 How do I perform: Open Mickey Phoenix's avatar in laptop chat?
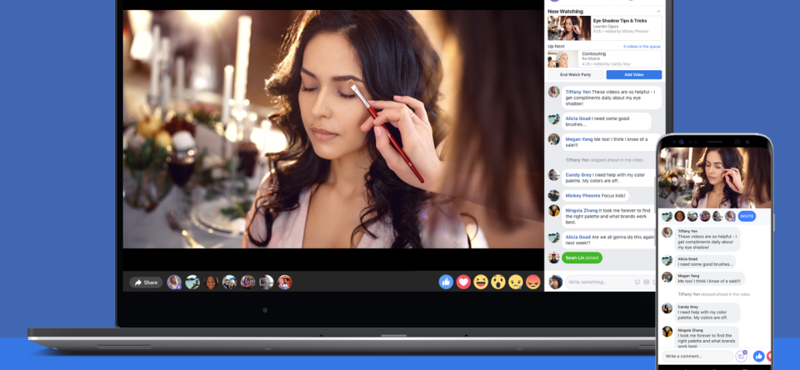pyautogui.click(x=554, y=195)
